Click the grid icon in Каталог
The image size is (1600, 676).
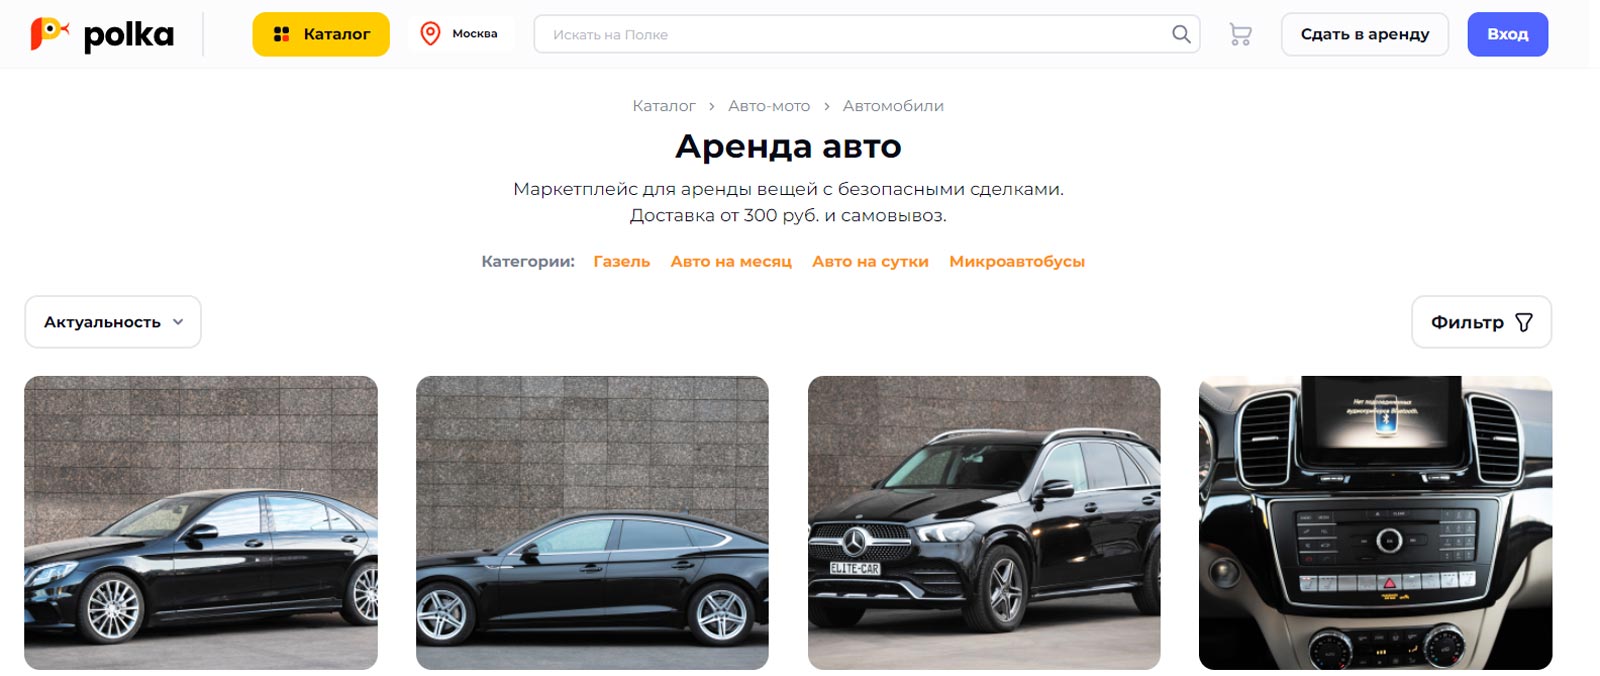click(281, 34)
